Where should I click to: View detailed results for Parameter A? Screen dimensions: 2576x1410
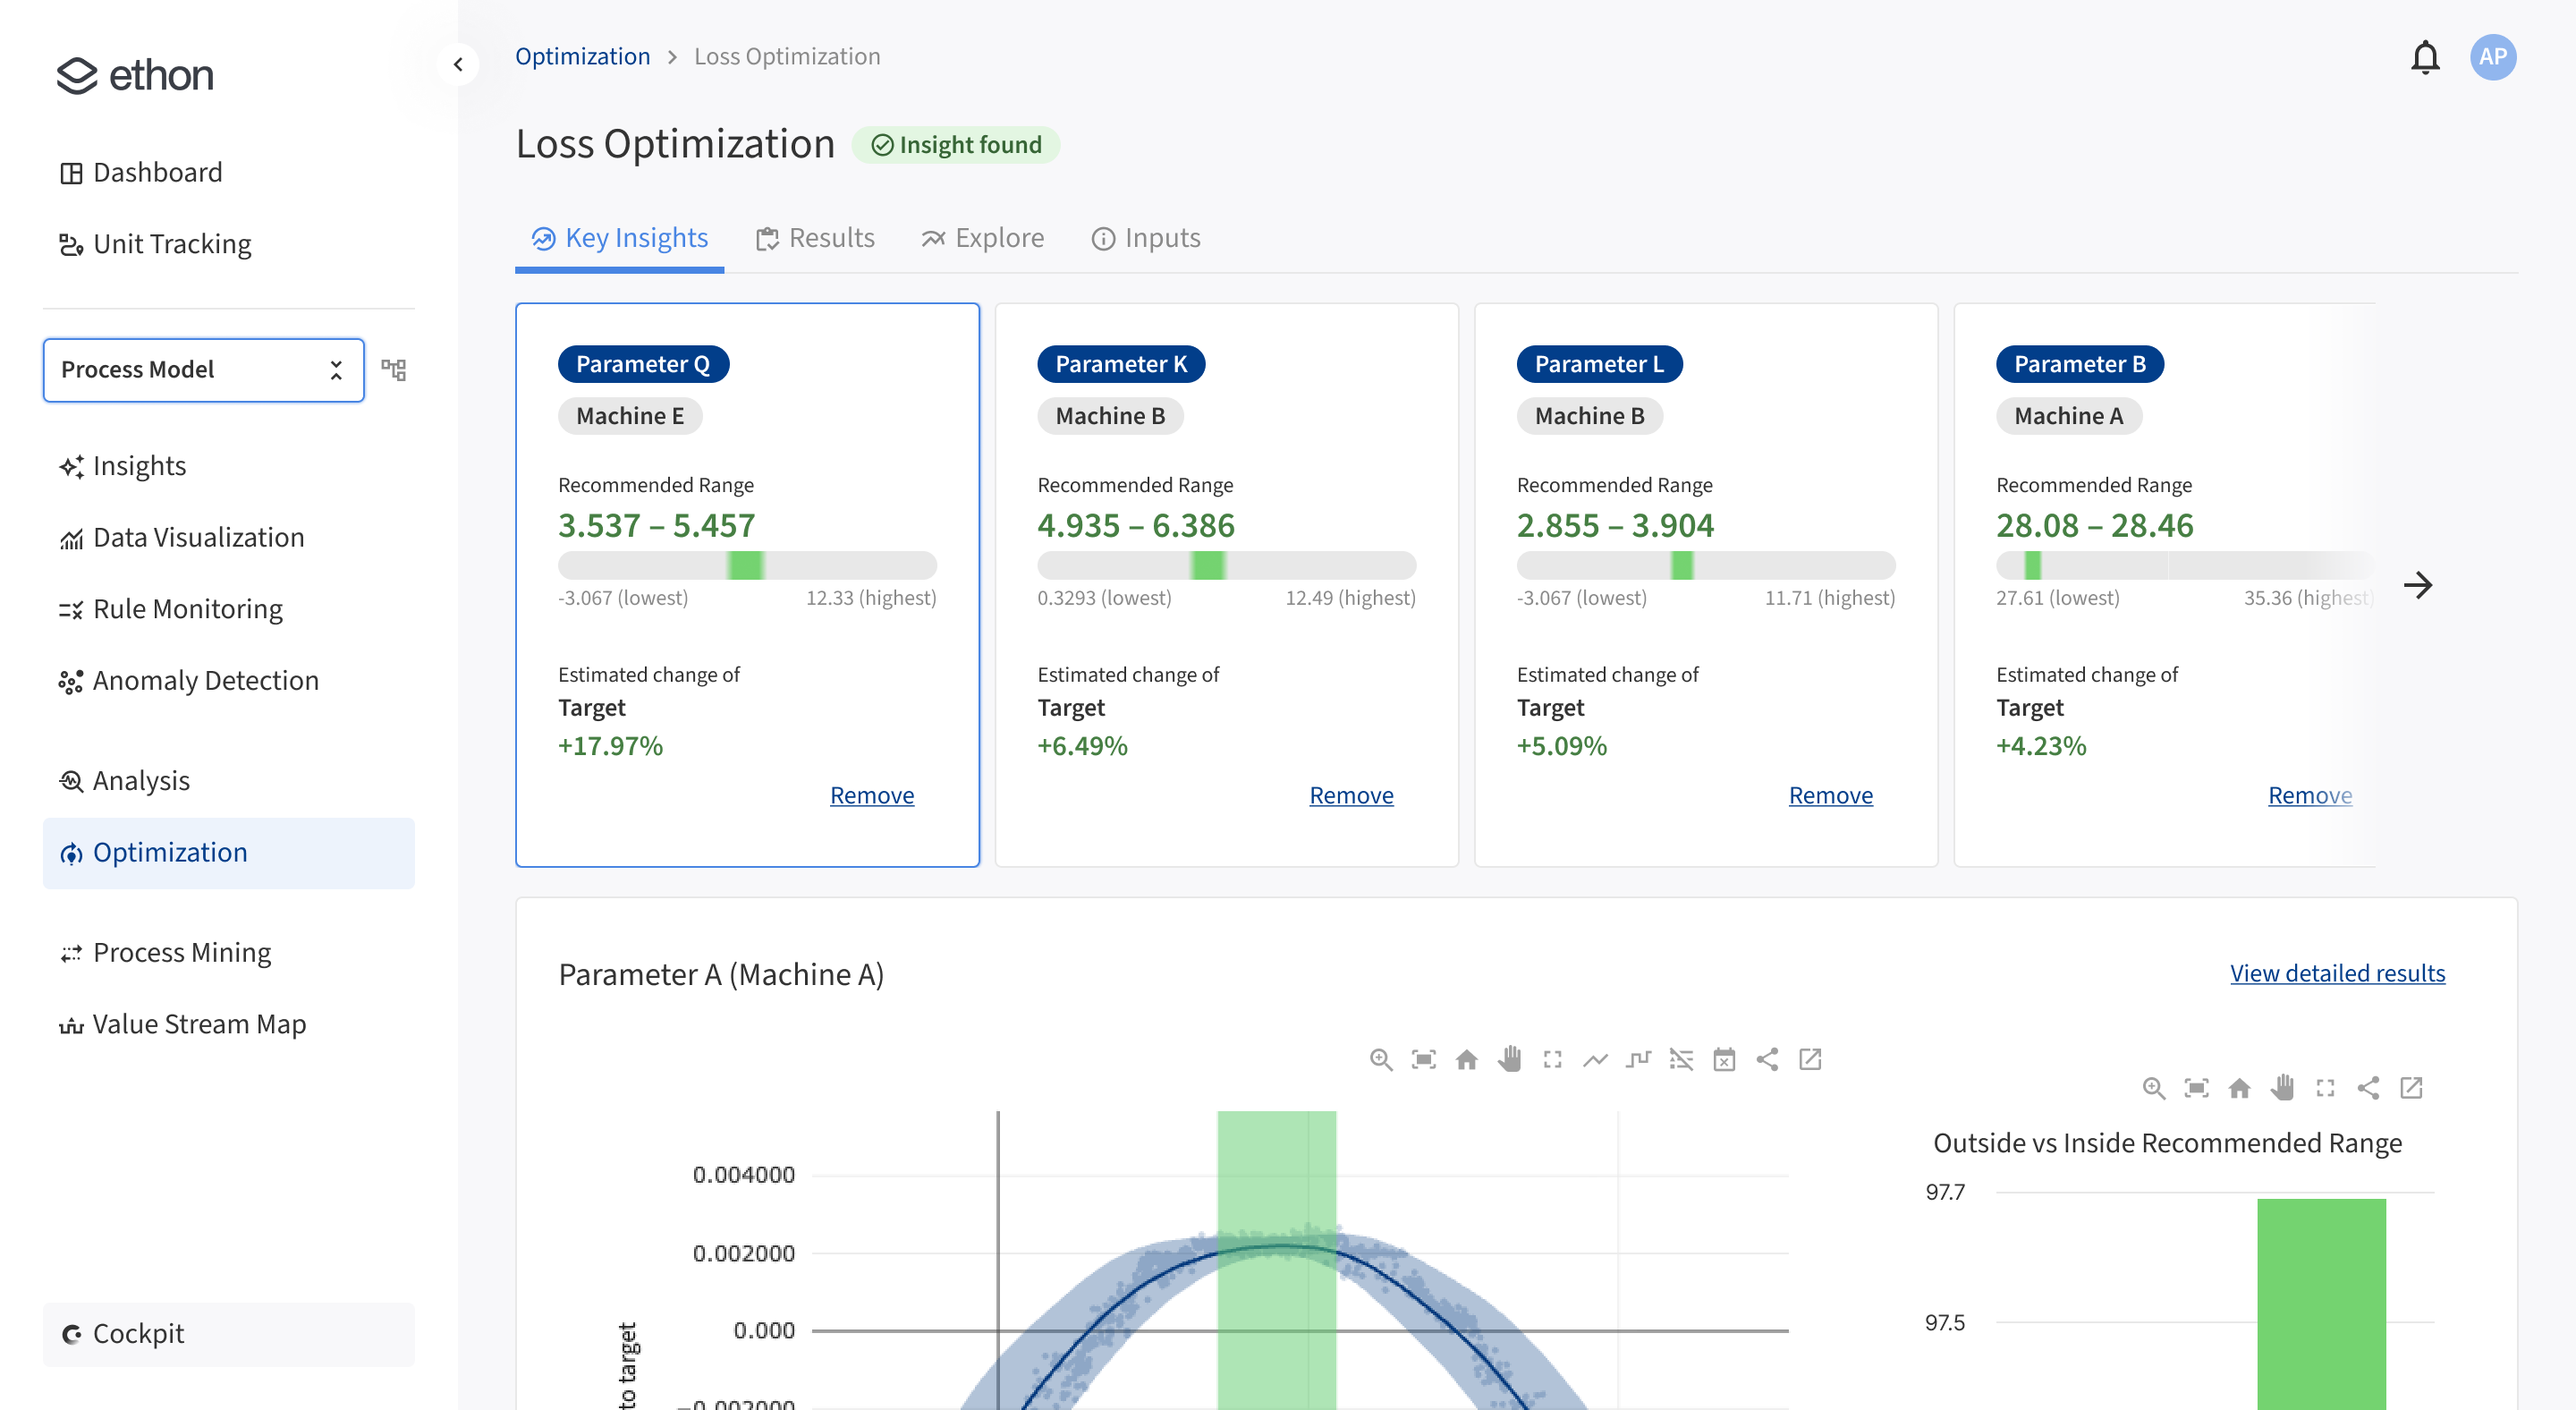pyautogui.click(x=2336, y=973)
